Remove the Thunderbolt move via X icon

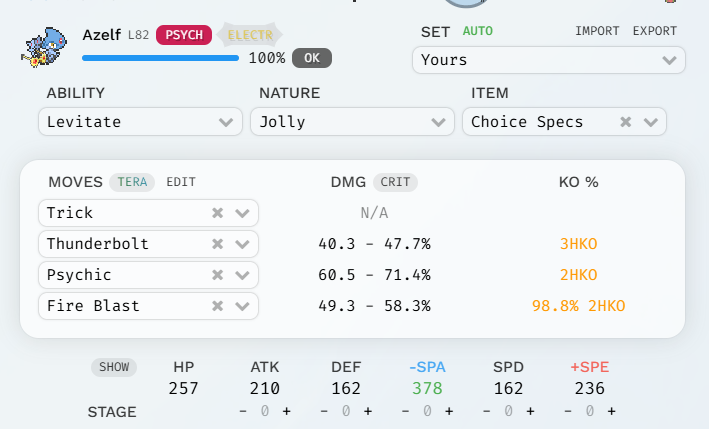pos(217,244)
